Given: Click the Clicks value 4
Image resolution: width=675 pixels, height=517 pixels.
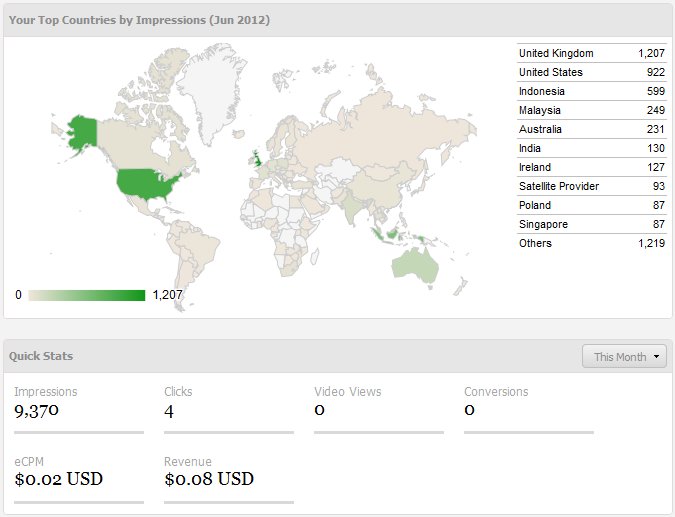Looking at the screenshot, I should pos(169,412).
